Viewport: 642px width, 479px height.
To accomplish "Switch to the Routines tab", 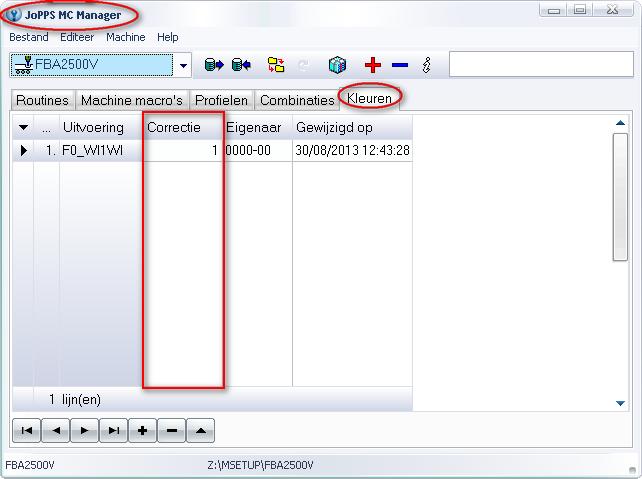I will [42, 100].
